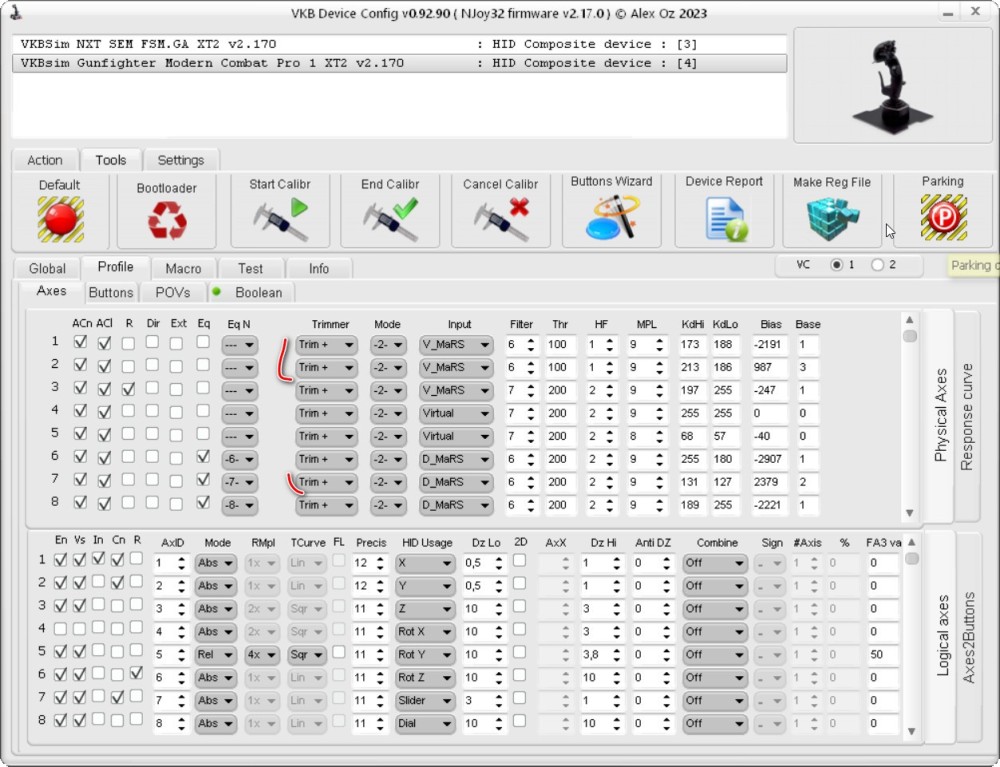Click the application icon in the title bar
This screenshot has width=1000, height=767.
(15, 13)
